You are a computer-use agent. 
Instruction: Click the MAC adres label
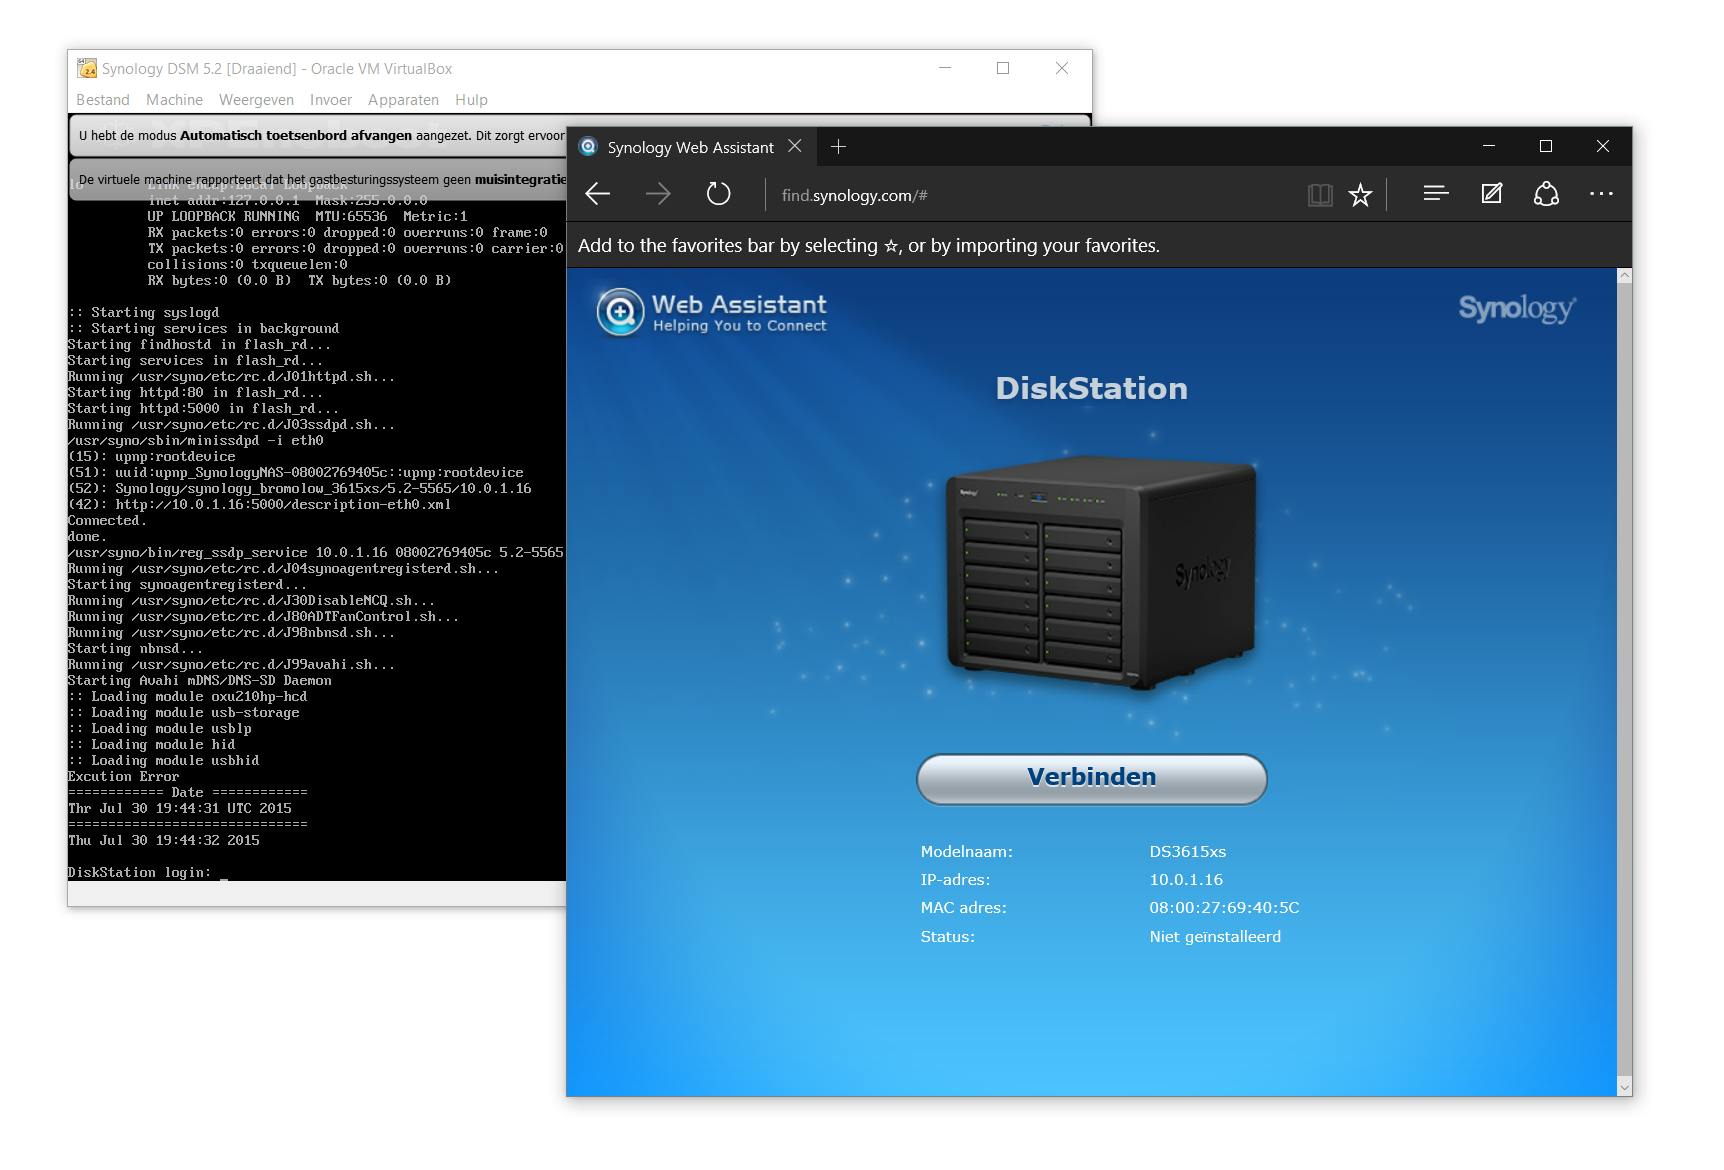964,908
